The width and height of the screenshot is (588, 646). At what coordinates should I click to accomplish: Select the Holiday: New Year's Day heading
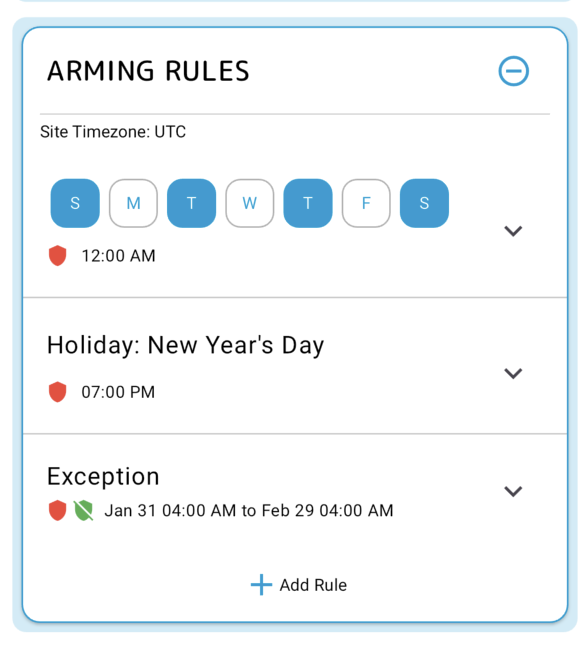pyautogui.click(x=185, y=345)
